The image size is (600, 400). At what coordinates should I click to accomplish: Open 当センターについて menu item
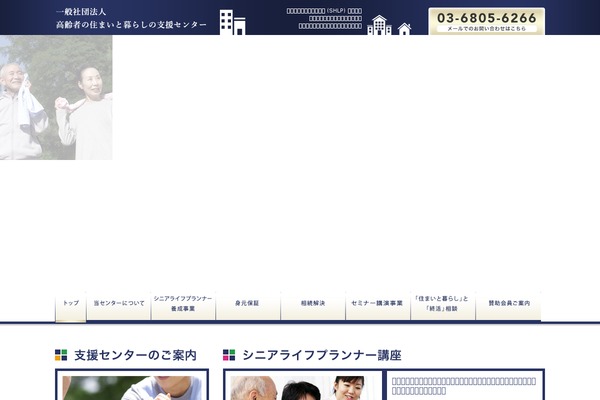(x=119, y=305)
